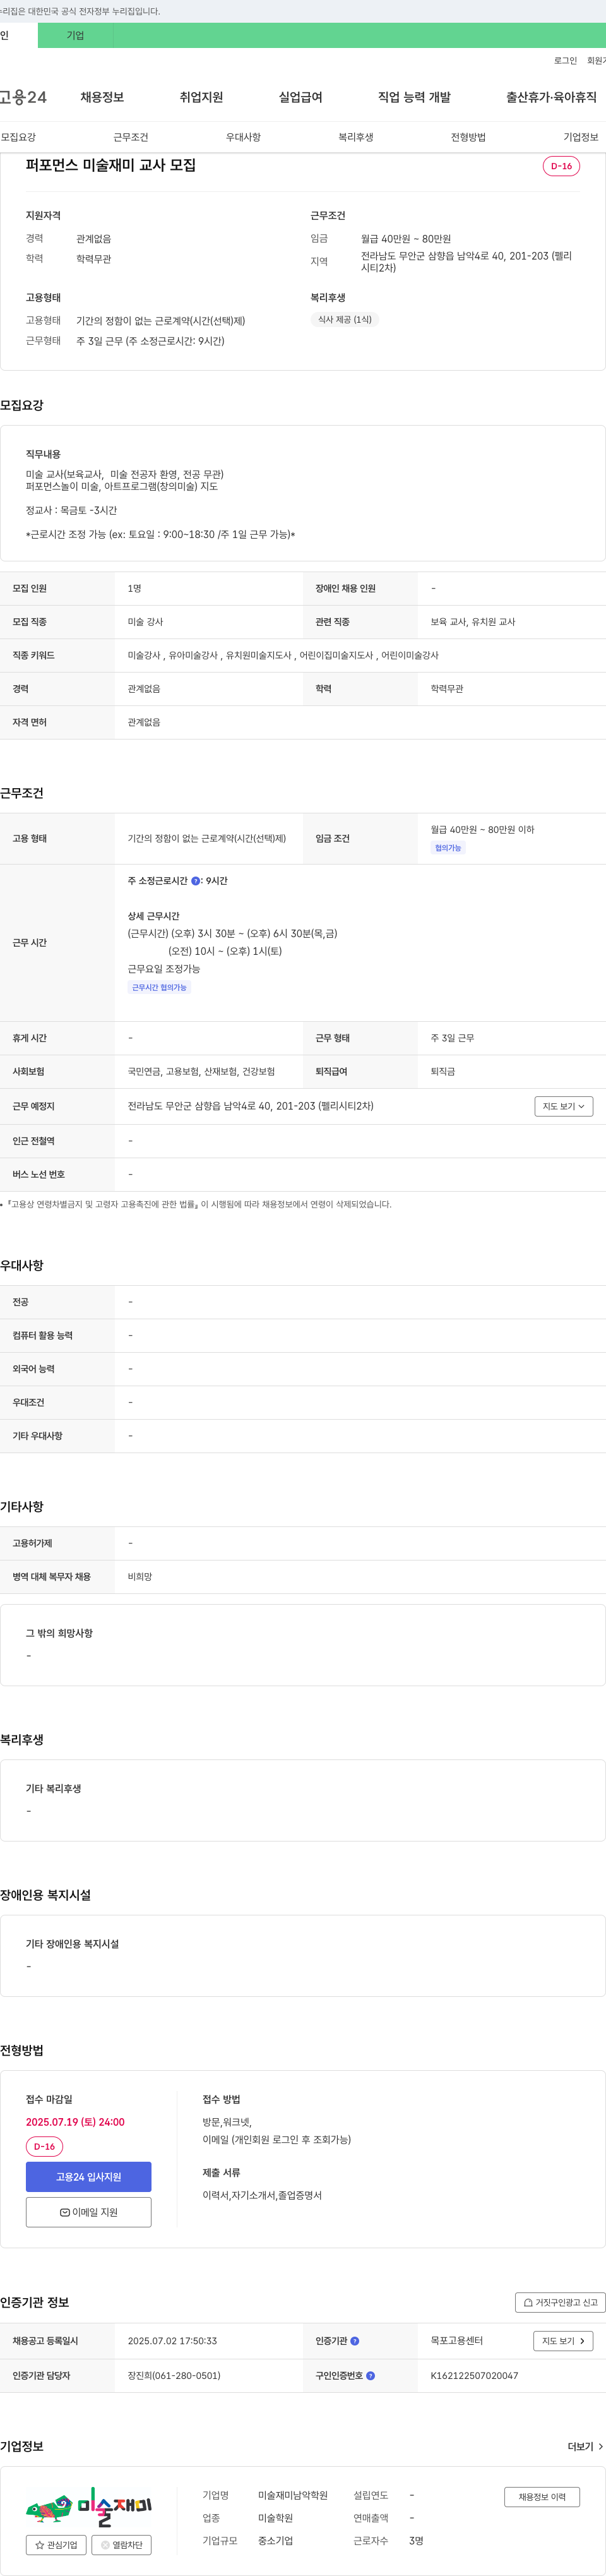This screenshot has width=606, height=2576.
Task: Jump to the 기업정보 section tab
Action: tap(580, 137)
